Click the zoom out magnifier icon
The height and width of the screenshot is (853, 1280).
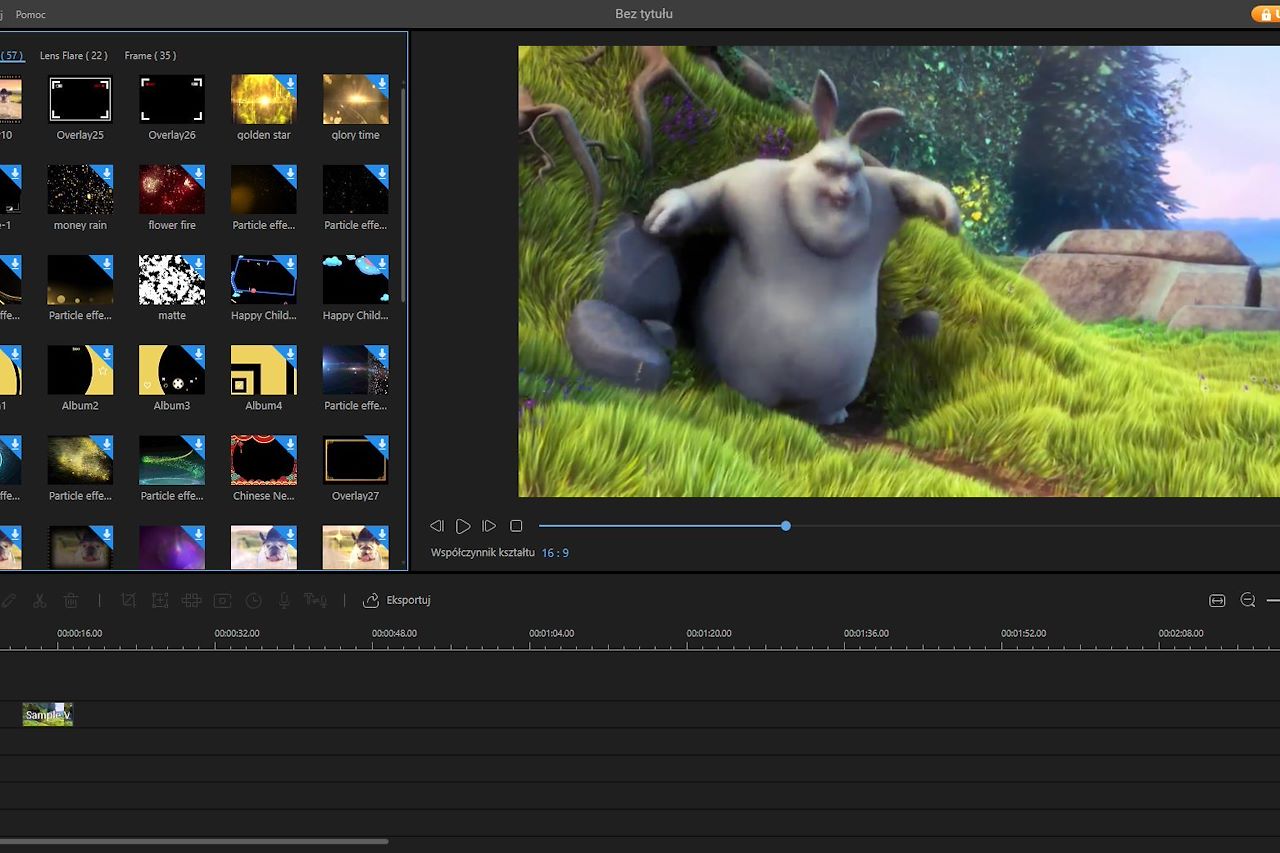click(x=1247, y=600)
